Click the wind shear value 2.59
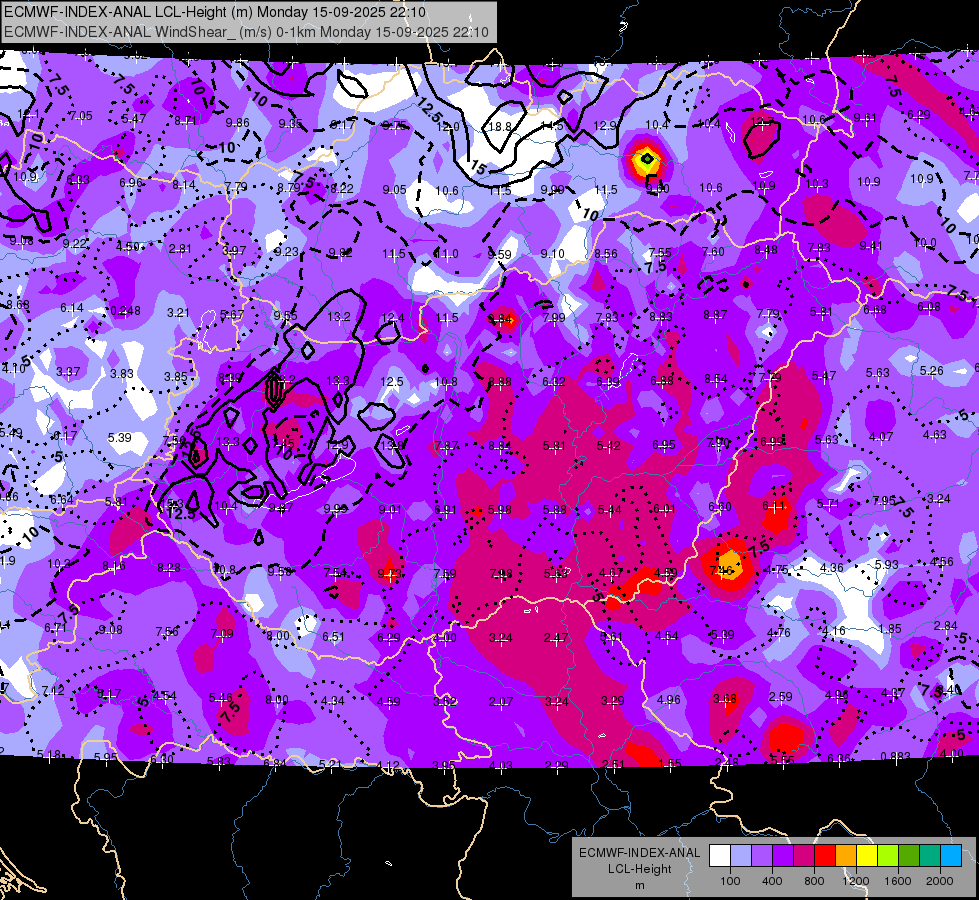This screenshot has width=979, height=900. pyautogui.click(x=780, y=696)
